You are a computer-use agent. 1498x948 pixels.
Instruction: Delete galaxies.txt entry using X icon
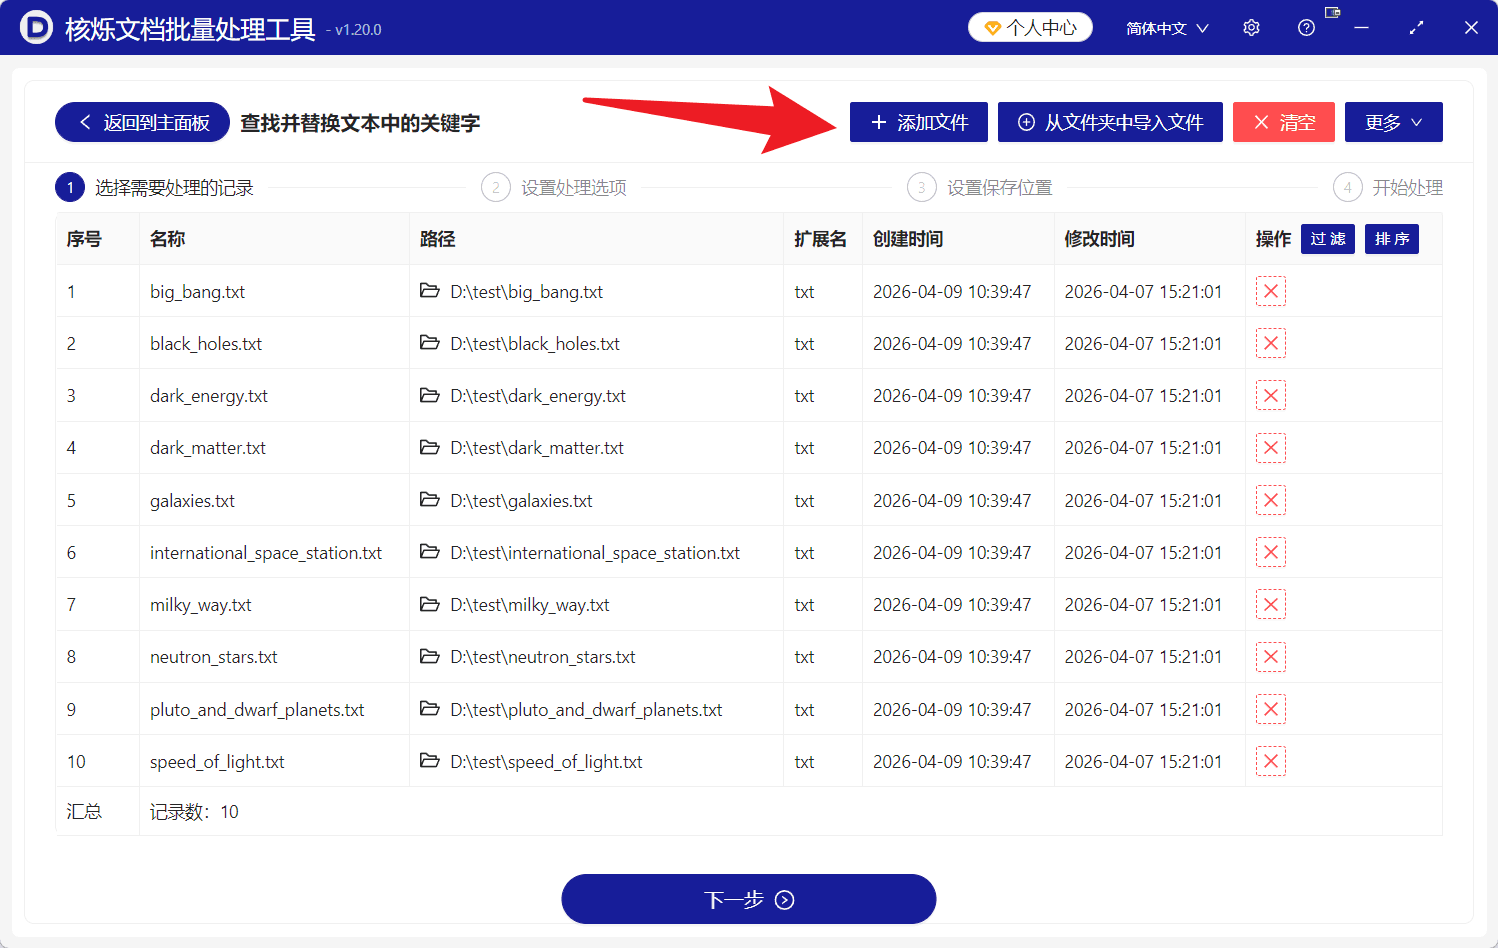(1270, 500)
